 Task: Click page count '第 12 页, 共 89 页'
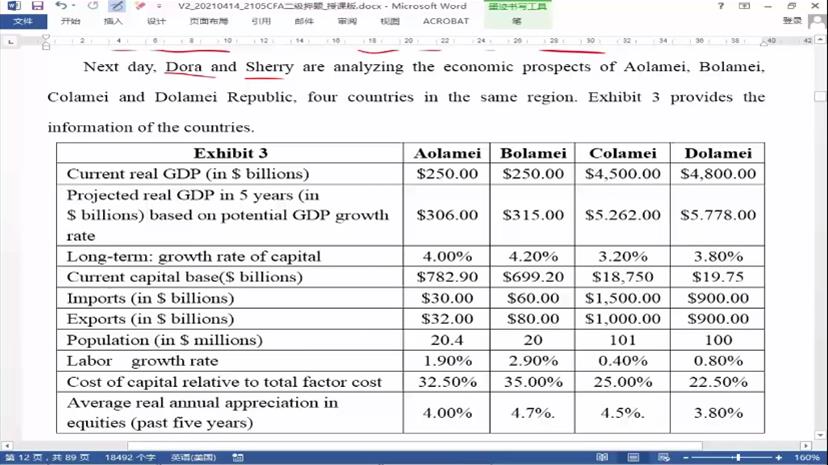coord(47,457)
